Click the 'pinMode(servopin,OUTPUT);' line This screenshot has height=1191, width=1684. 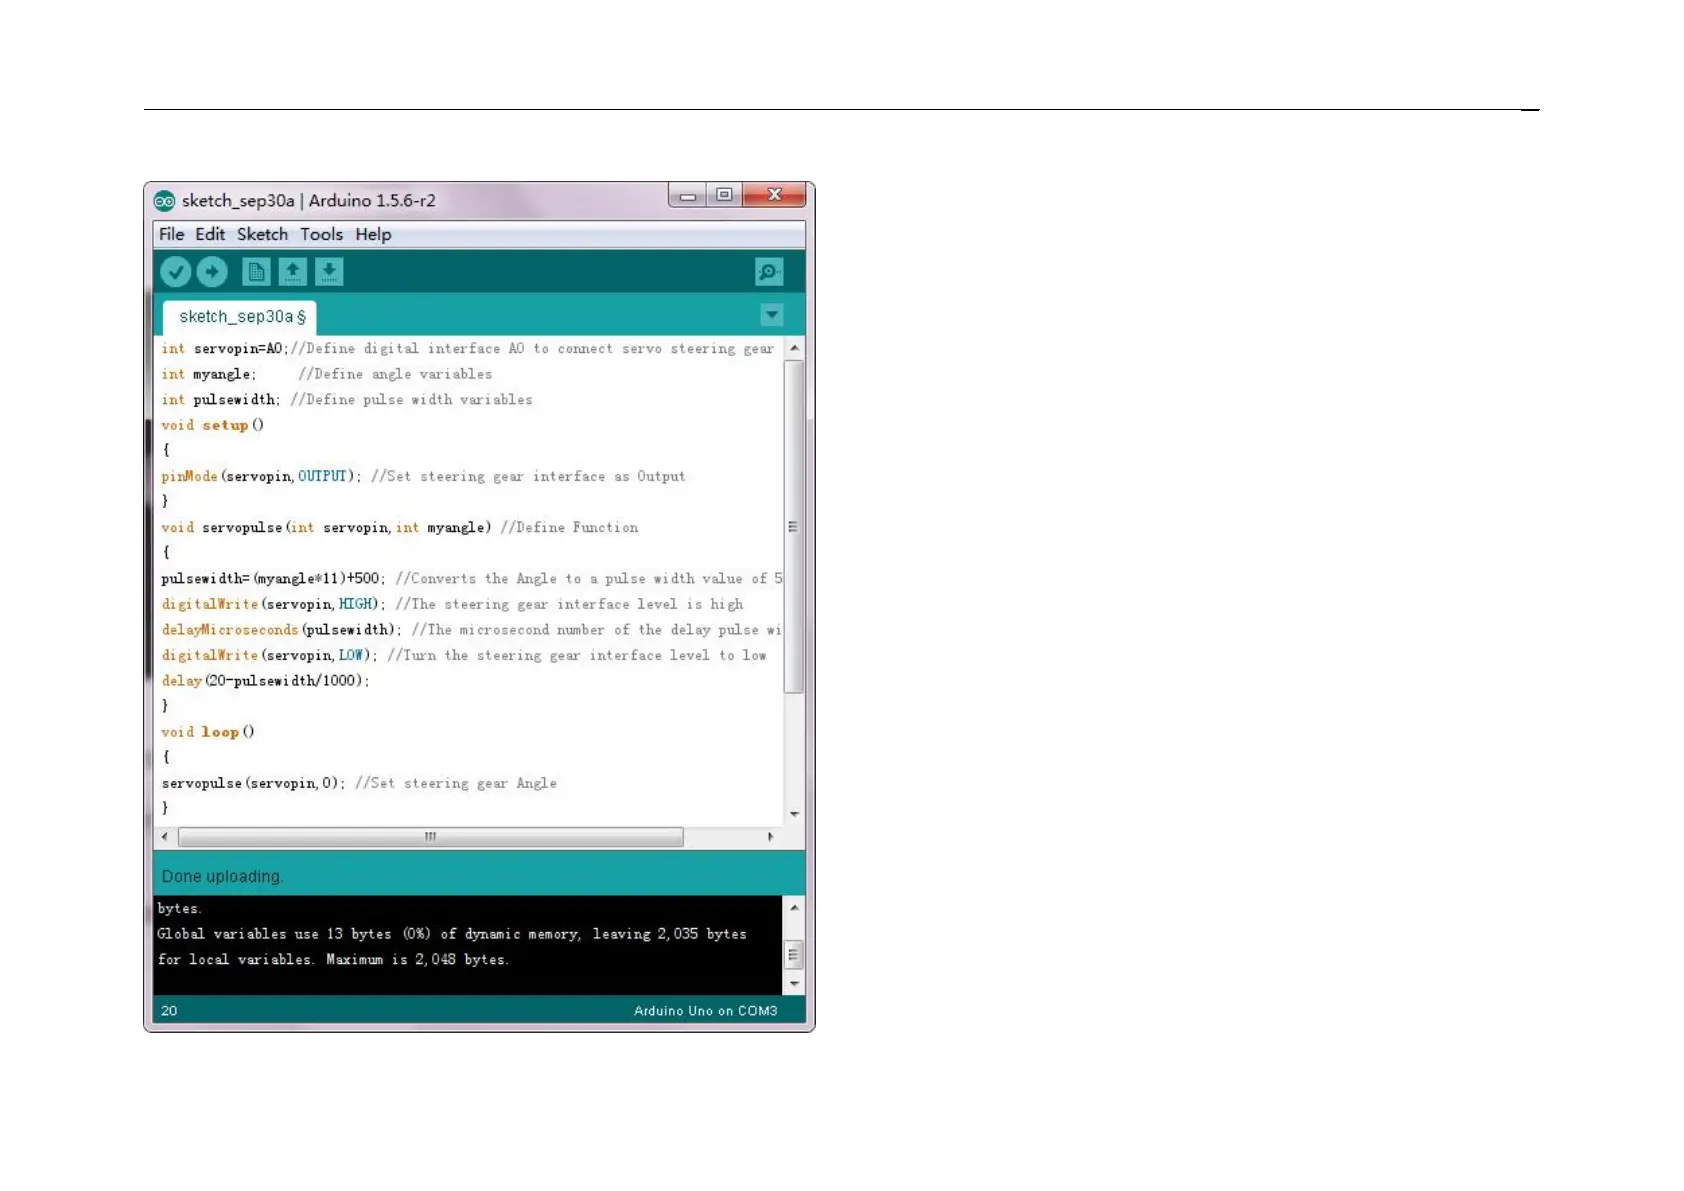423,477
